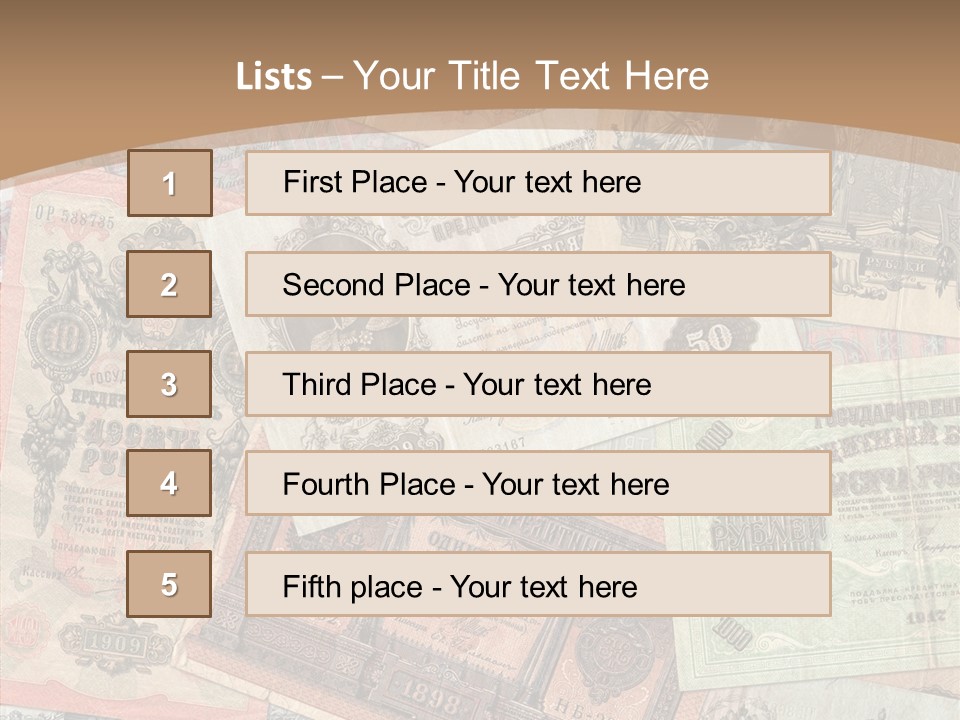Click 'Your text here' in Second Place bar

(591, 285)
